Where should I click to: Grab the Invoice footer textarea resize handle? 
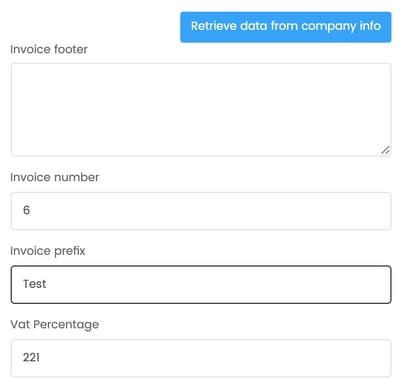(x=385, y=150)
